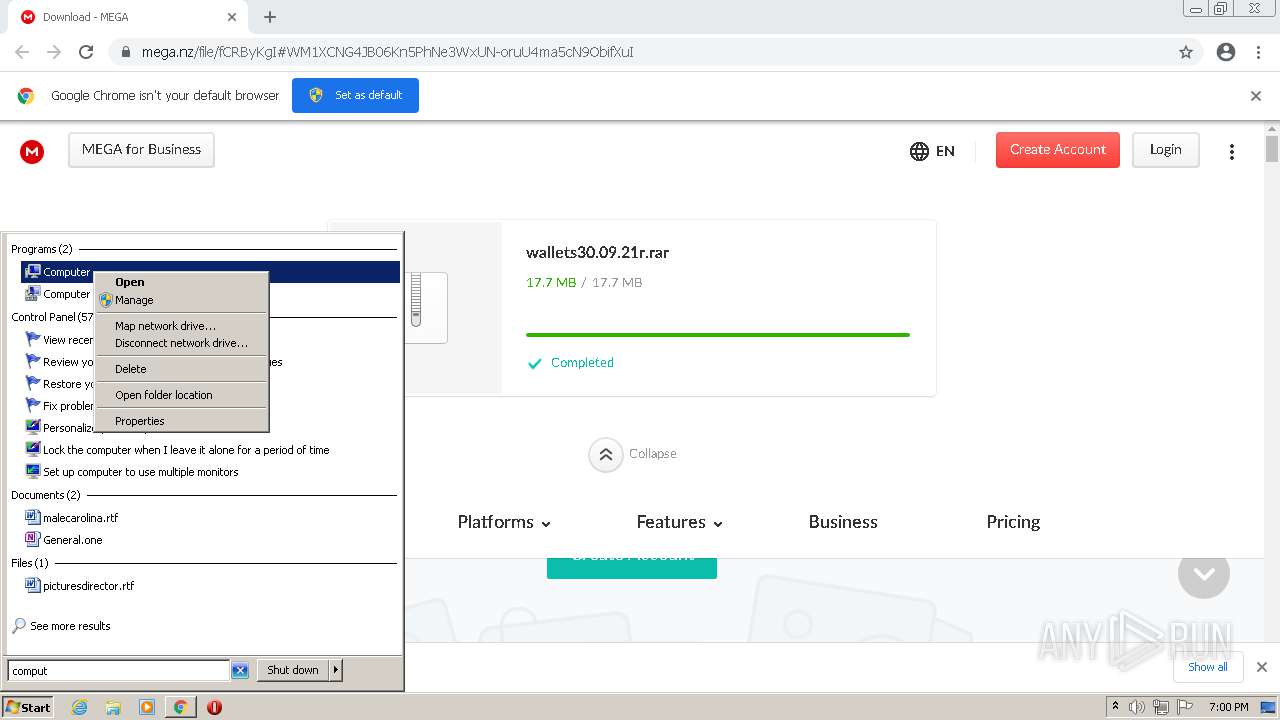The image size is (1280, 720).
Task: Collapse the download section
Action: point(633,454)
